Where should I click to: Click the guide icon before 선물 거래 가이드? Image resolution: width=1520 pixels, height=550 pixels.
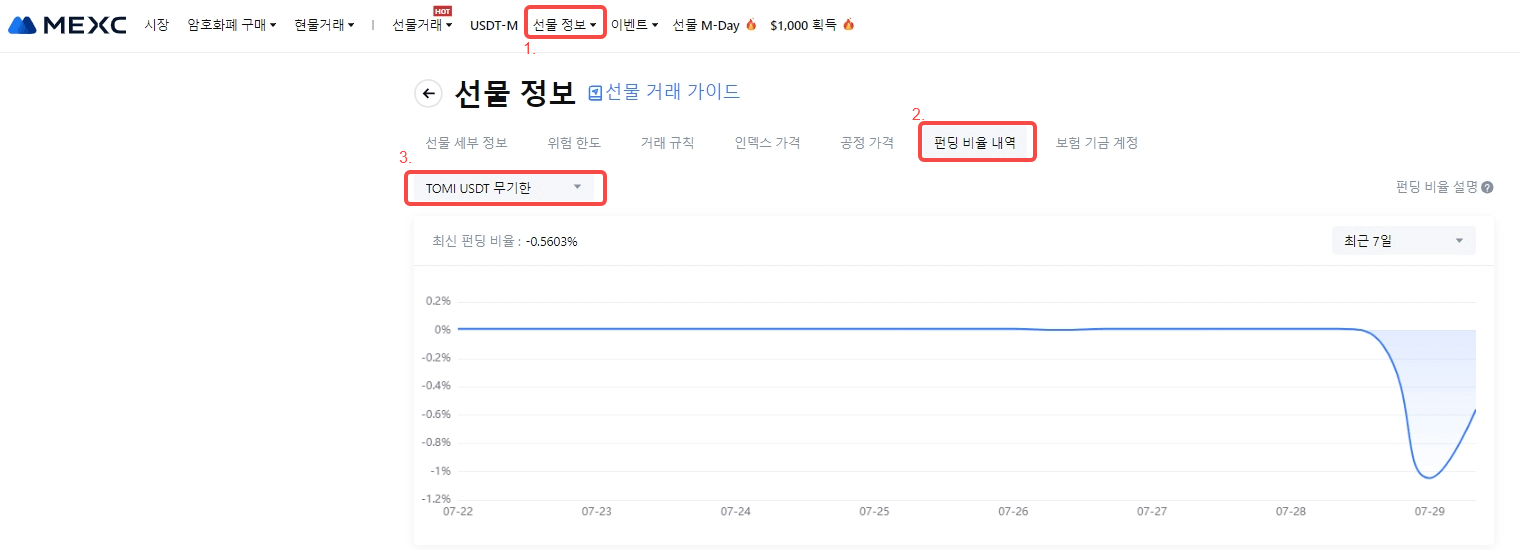tap(595, 93)
